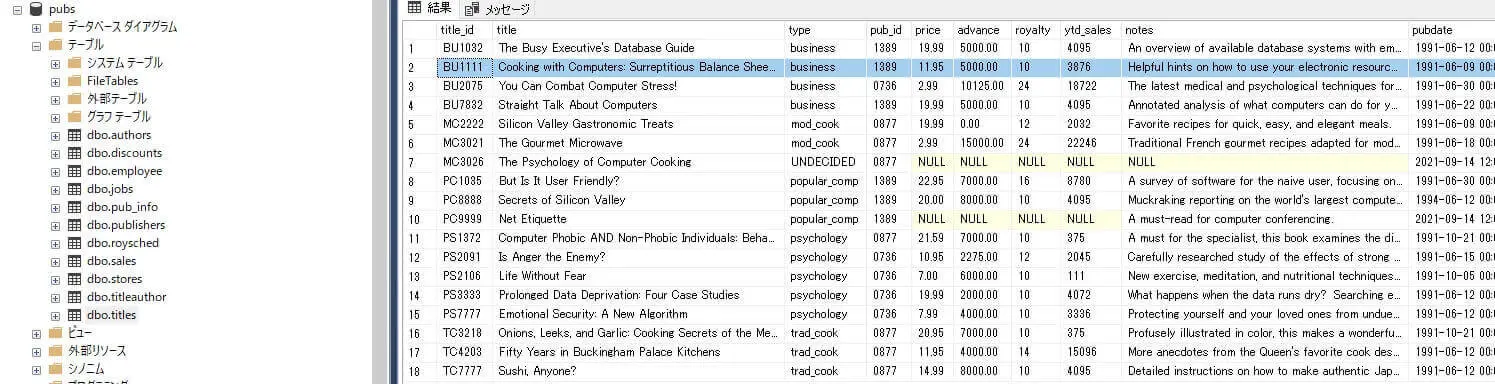Click the price column header
This screenshot has width=1495, height=384.
point(931,30)
